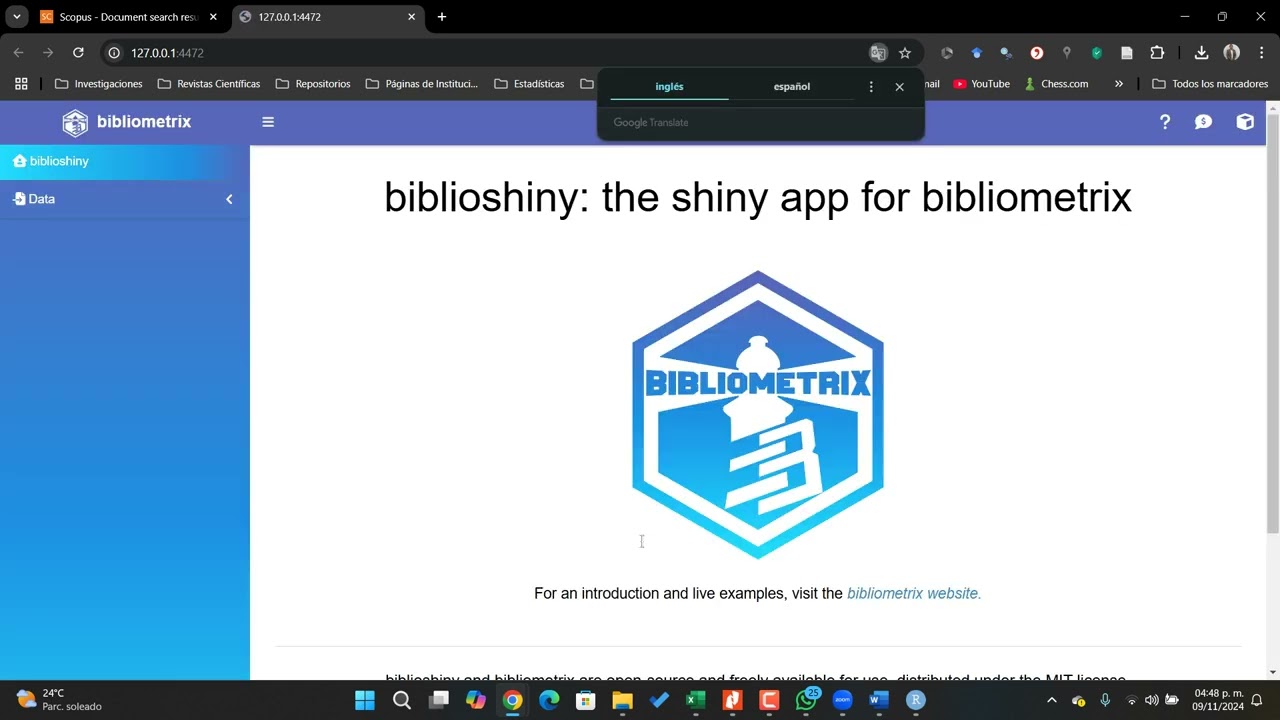1280x720 pixels.
Task: Open a new browser tab
Action: (442, 17)
